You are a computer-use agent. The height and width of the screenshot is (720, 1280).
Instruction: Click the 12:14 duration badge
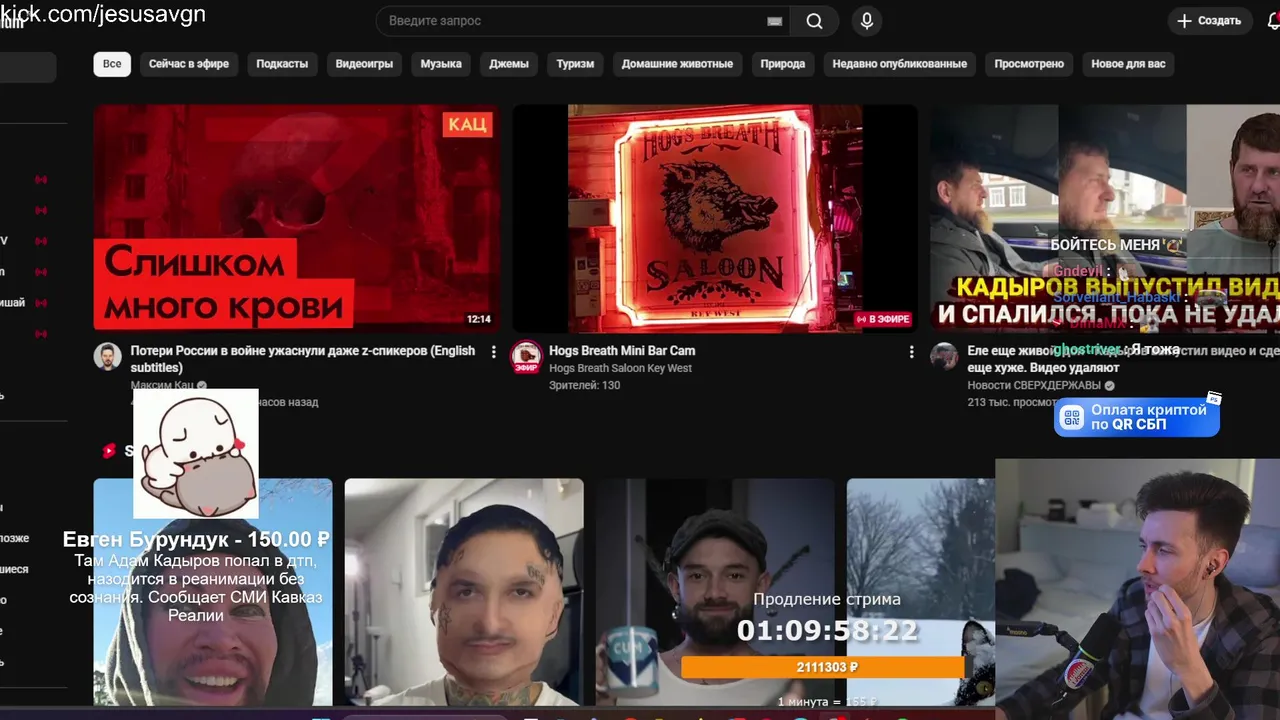(478, 319)
